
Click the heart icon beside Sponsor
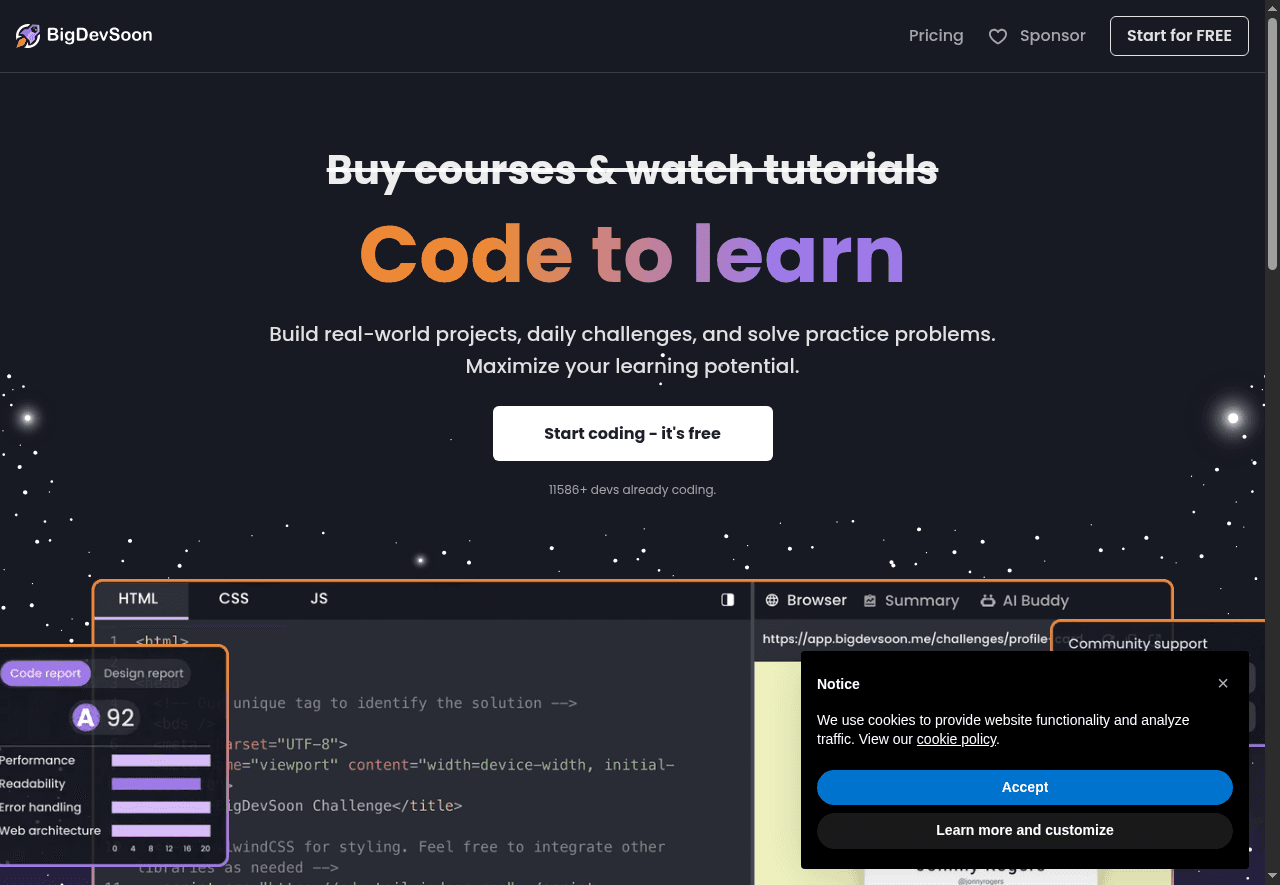coord(997,37)
